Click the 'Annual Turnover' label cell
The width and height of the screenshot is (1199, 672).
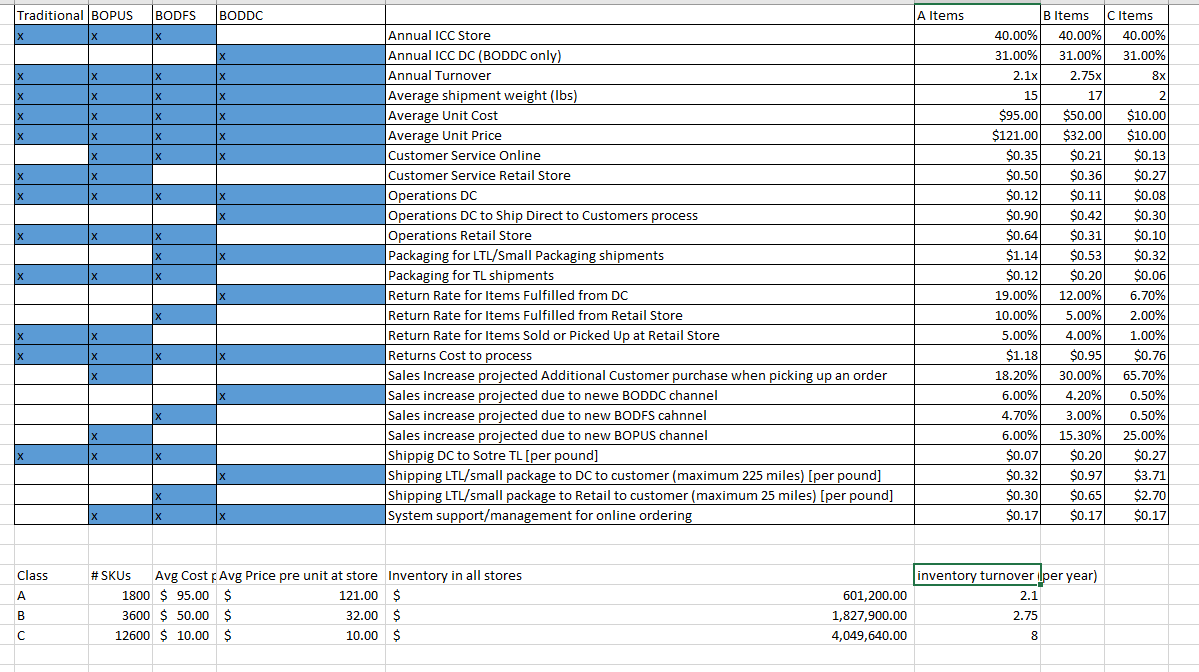tap(650, 75)
